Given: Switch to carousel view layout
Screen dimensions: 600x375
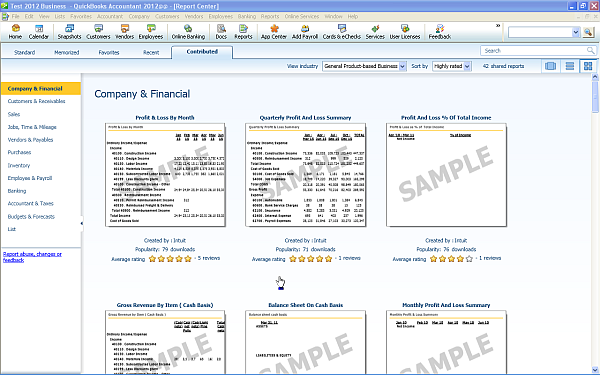Looking at the screenshot, I should click(x=551, y=66).
